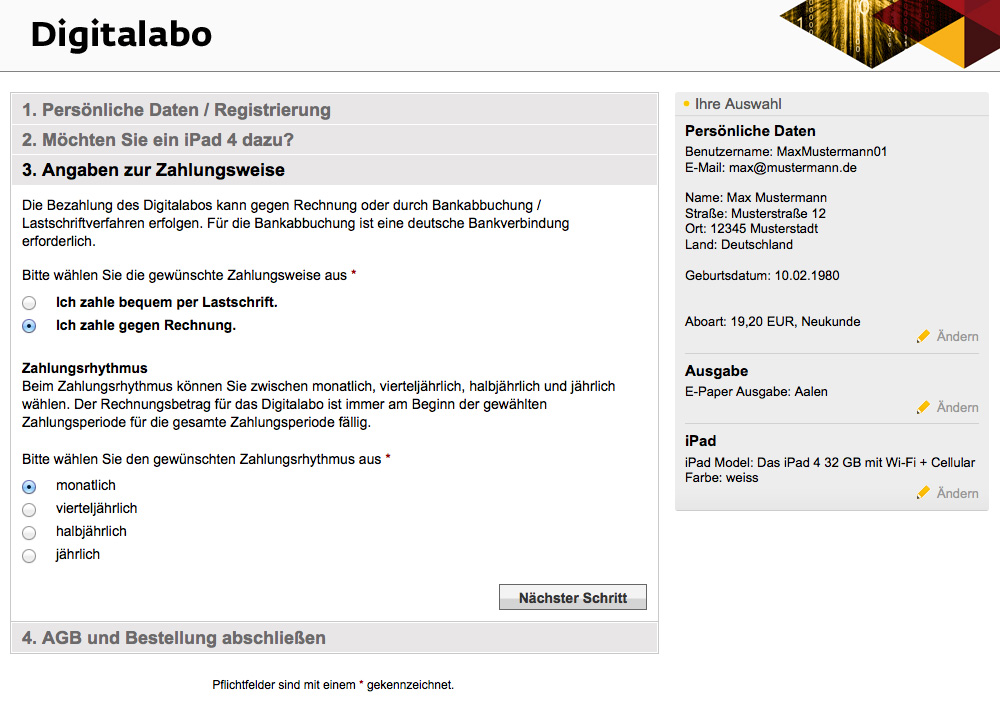Expand step 4 AGB und Bestellung abschließen

[335, 638]
